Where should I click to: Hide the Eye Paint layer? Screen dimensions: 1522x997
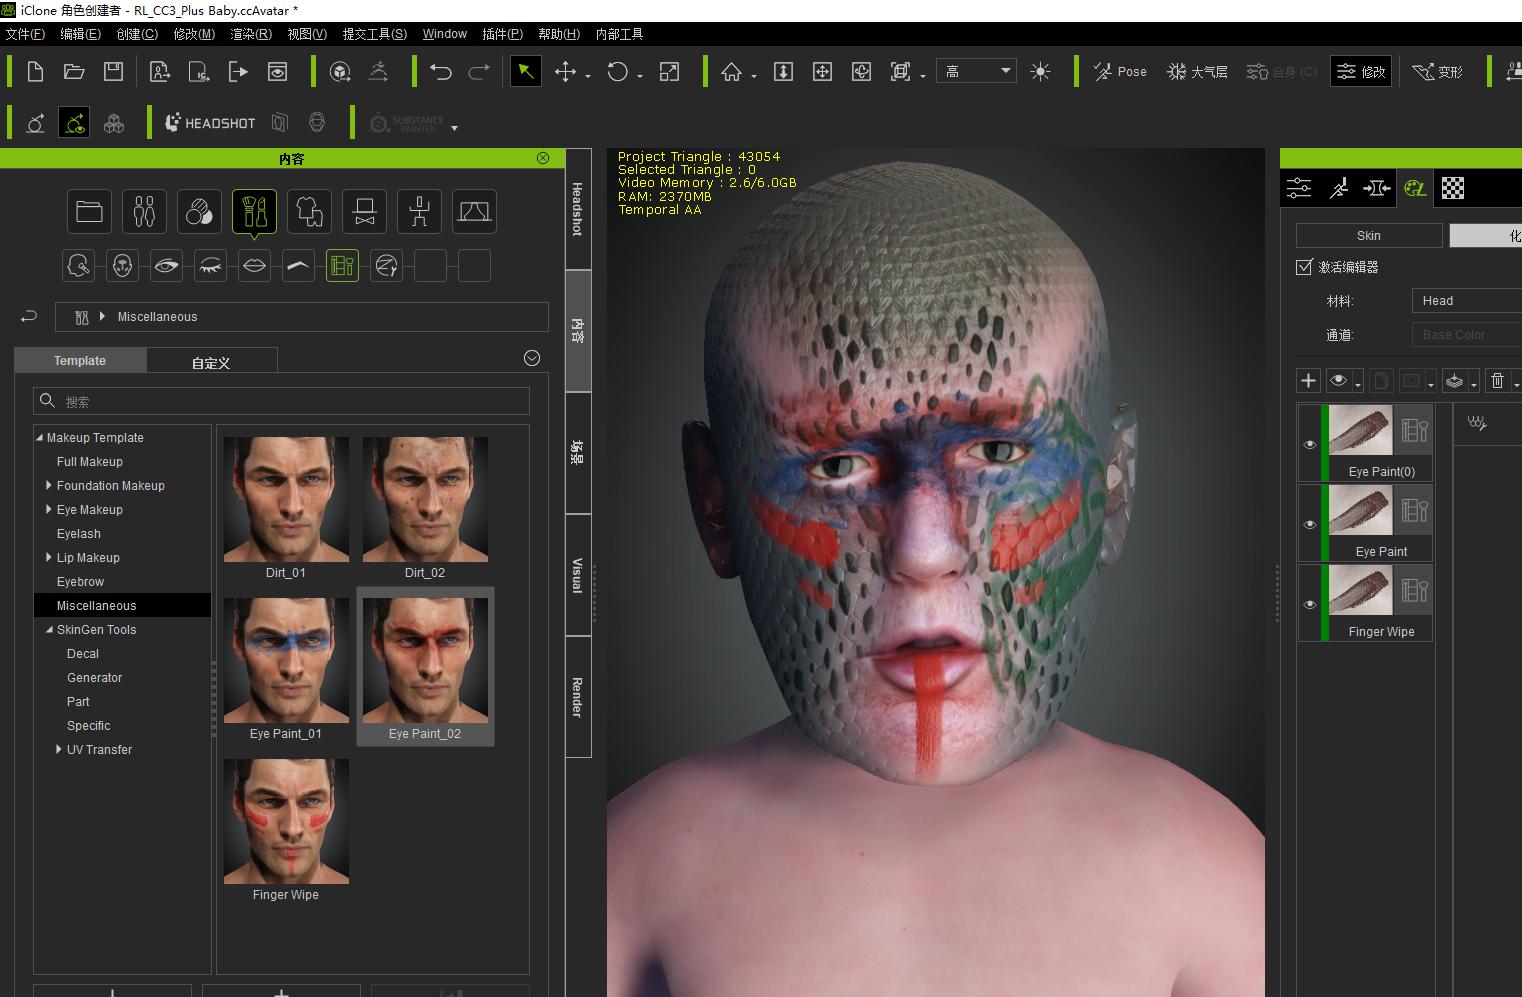[x=1310, y=524]
